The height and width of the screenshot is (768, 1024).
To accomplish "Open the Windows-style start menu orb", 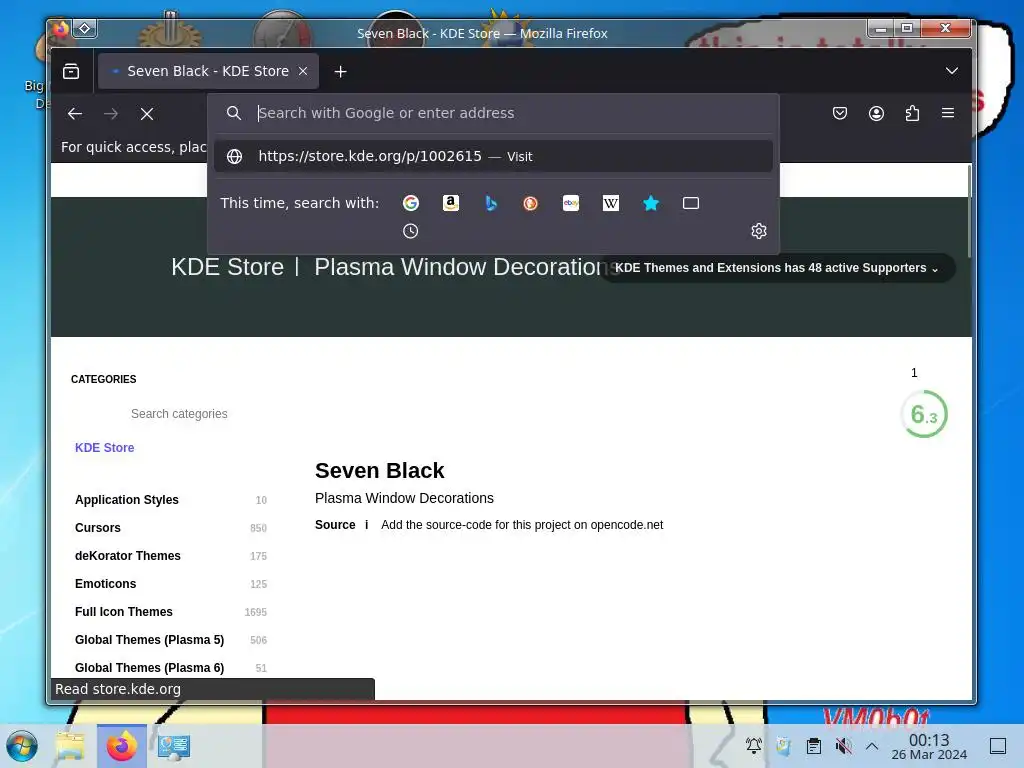I will coord(22,746).
